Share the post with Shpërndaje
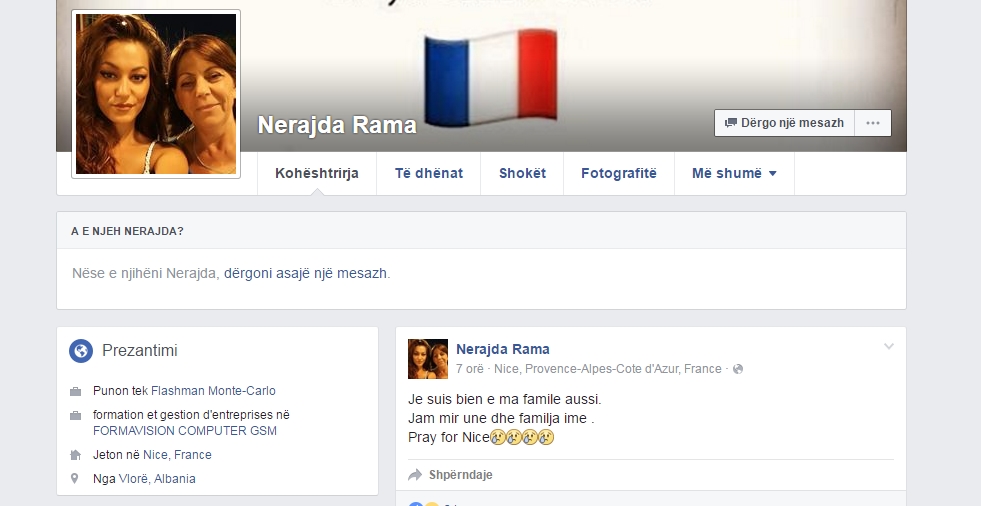Screen dimensions: 981x506 click(450, 475)
